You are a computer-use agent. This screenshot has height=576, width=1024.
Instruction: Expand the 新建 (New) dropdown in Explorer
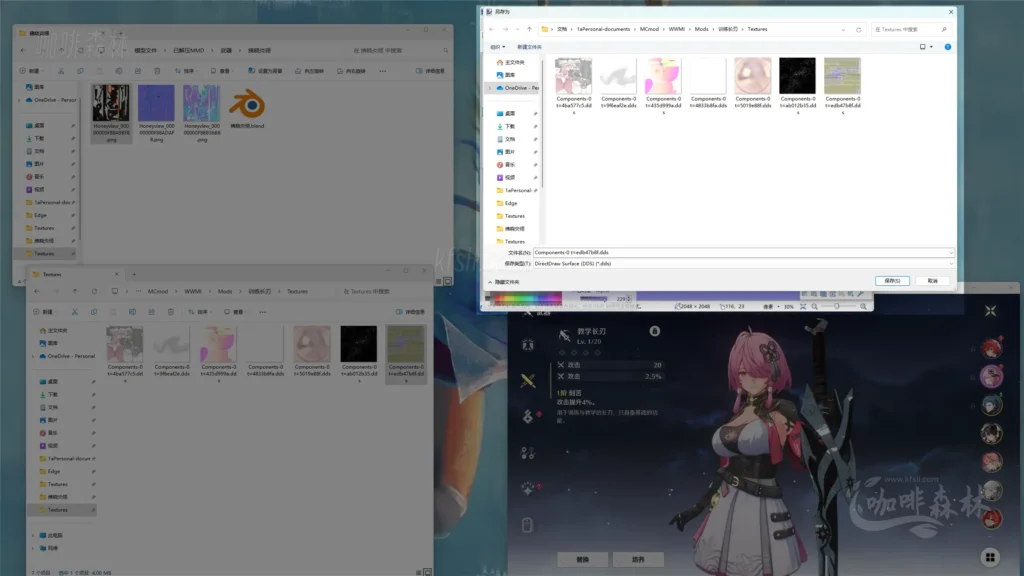40,71
